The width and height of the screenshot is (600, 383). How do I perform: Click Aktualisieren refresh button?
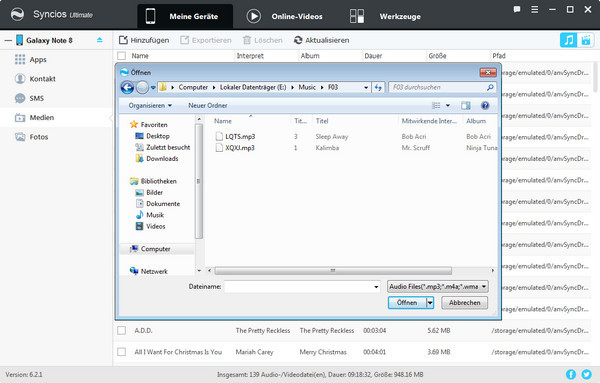click(x=321, y=40)
